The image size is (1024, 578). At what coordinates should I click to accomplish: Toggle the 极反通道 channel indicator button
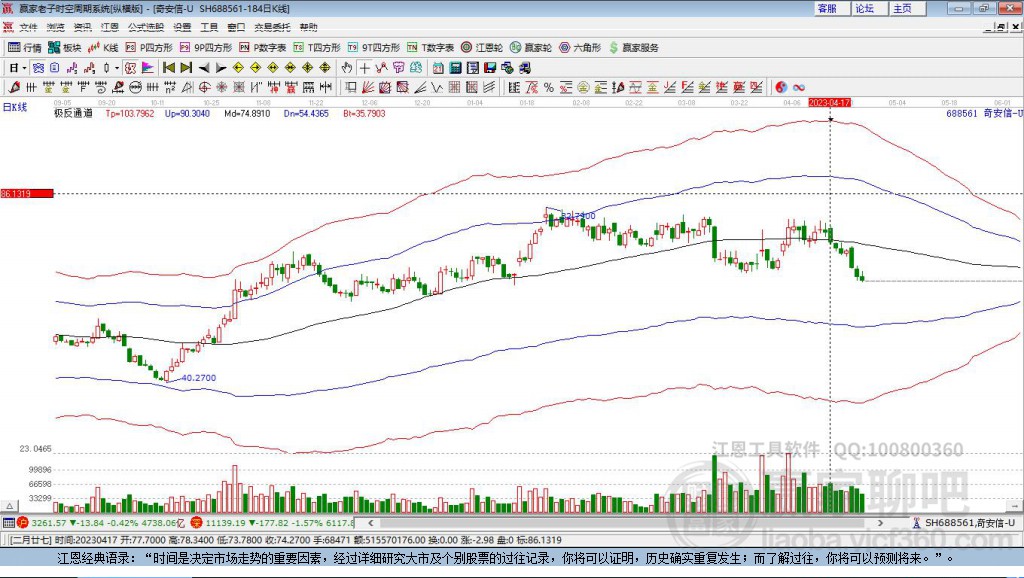click(x=73, y=114)
